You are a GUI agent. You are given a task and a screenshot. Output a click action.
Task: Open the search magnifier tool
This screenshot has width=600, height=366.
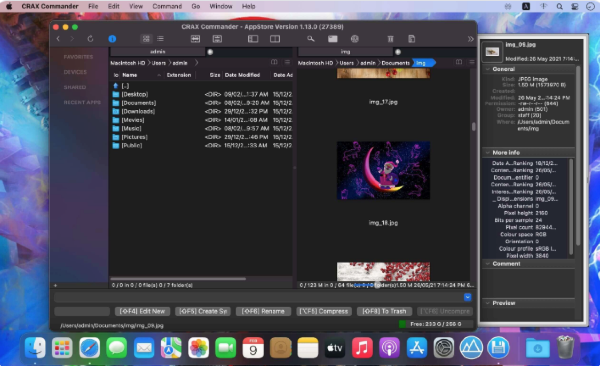pos(311,39)
